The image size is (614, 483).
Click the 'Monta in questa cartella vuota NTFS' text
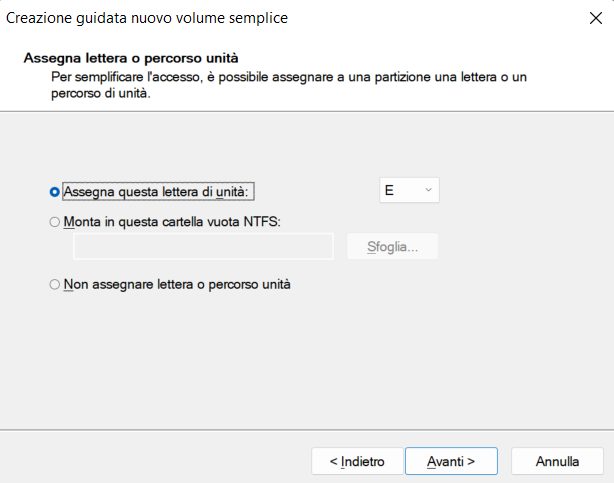coord(172,222)
